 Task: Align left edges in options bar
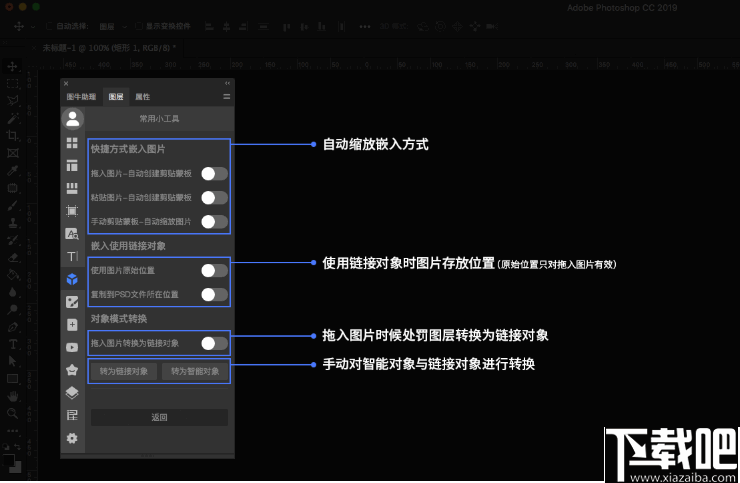tap(209, 26)
